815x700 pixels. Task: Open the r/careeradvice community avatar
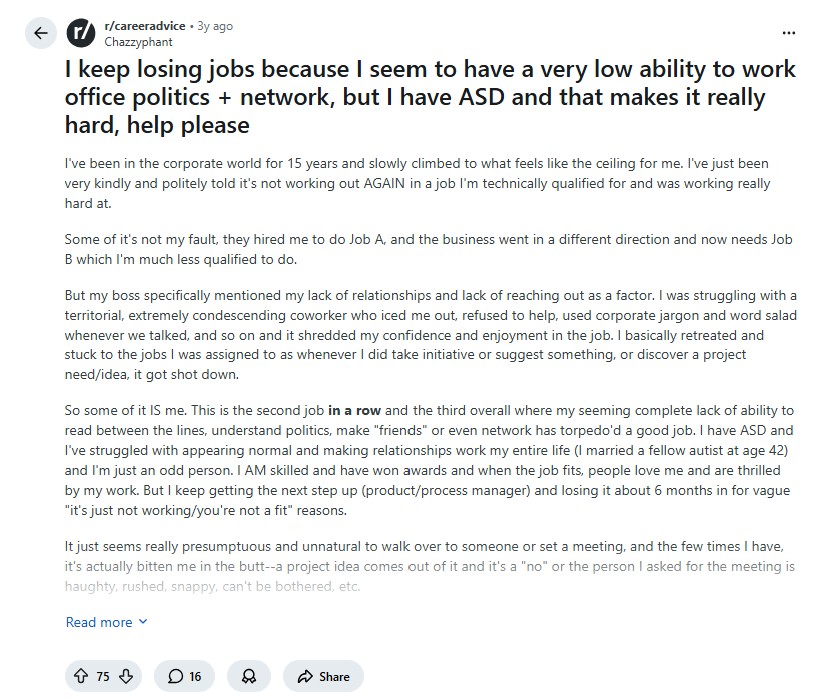[x=81, y=33]
